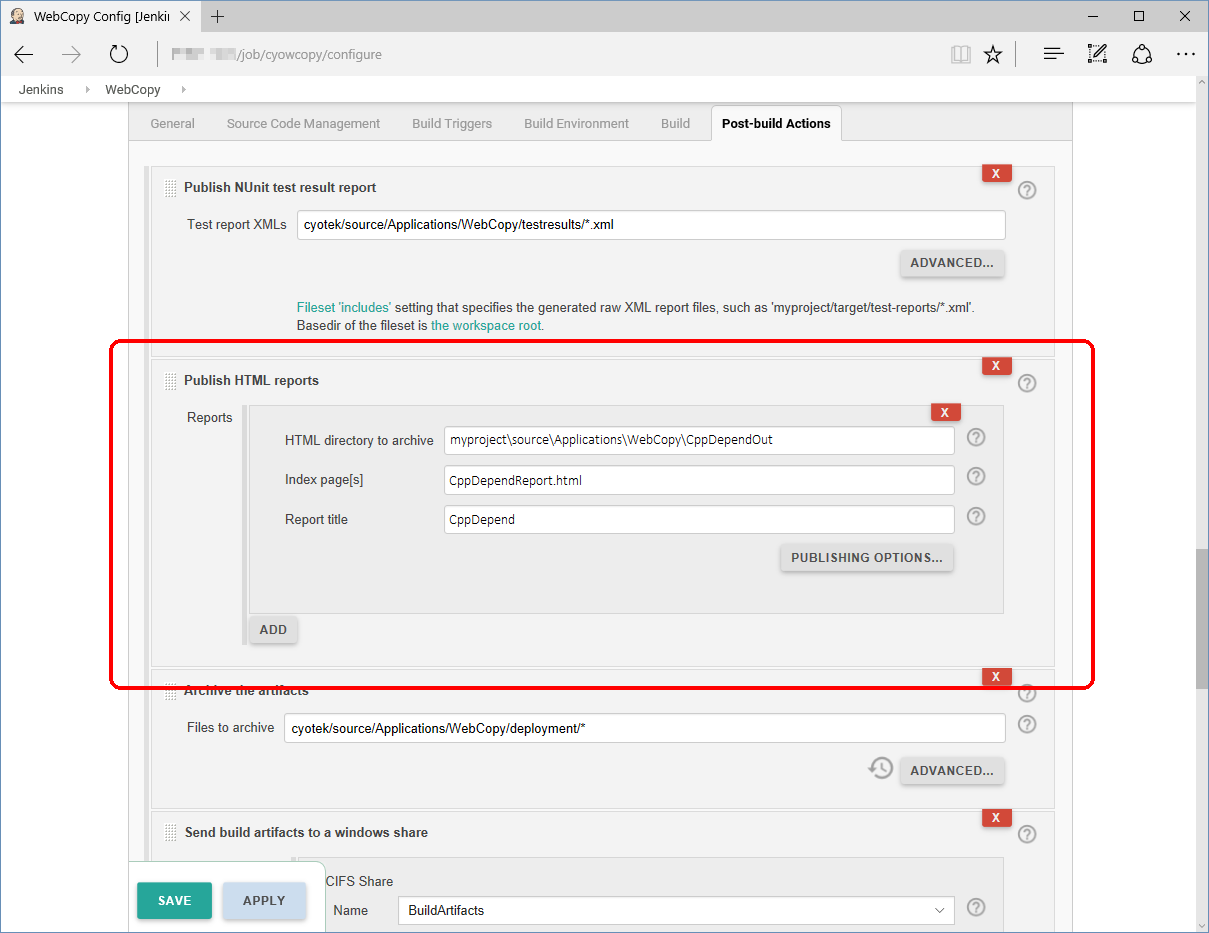Expand the CIFS Share Name dropdown
This screenshot has height=933, width=1209.
point(938,910)
